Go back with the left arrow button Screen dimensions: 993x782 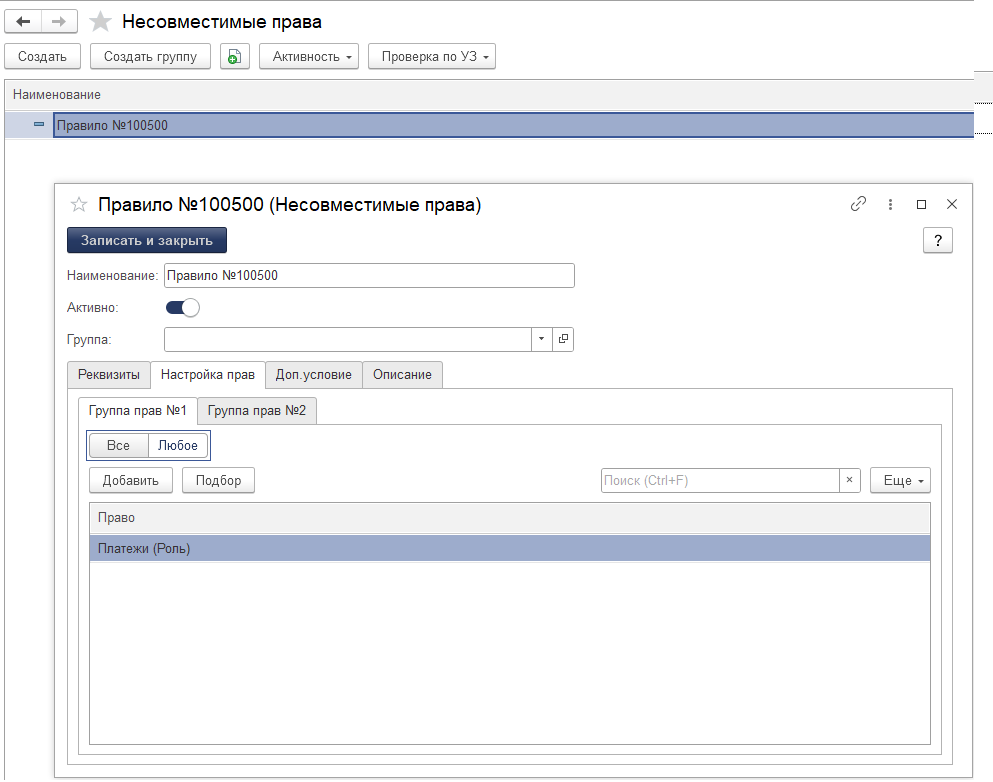click(23, 22)
